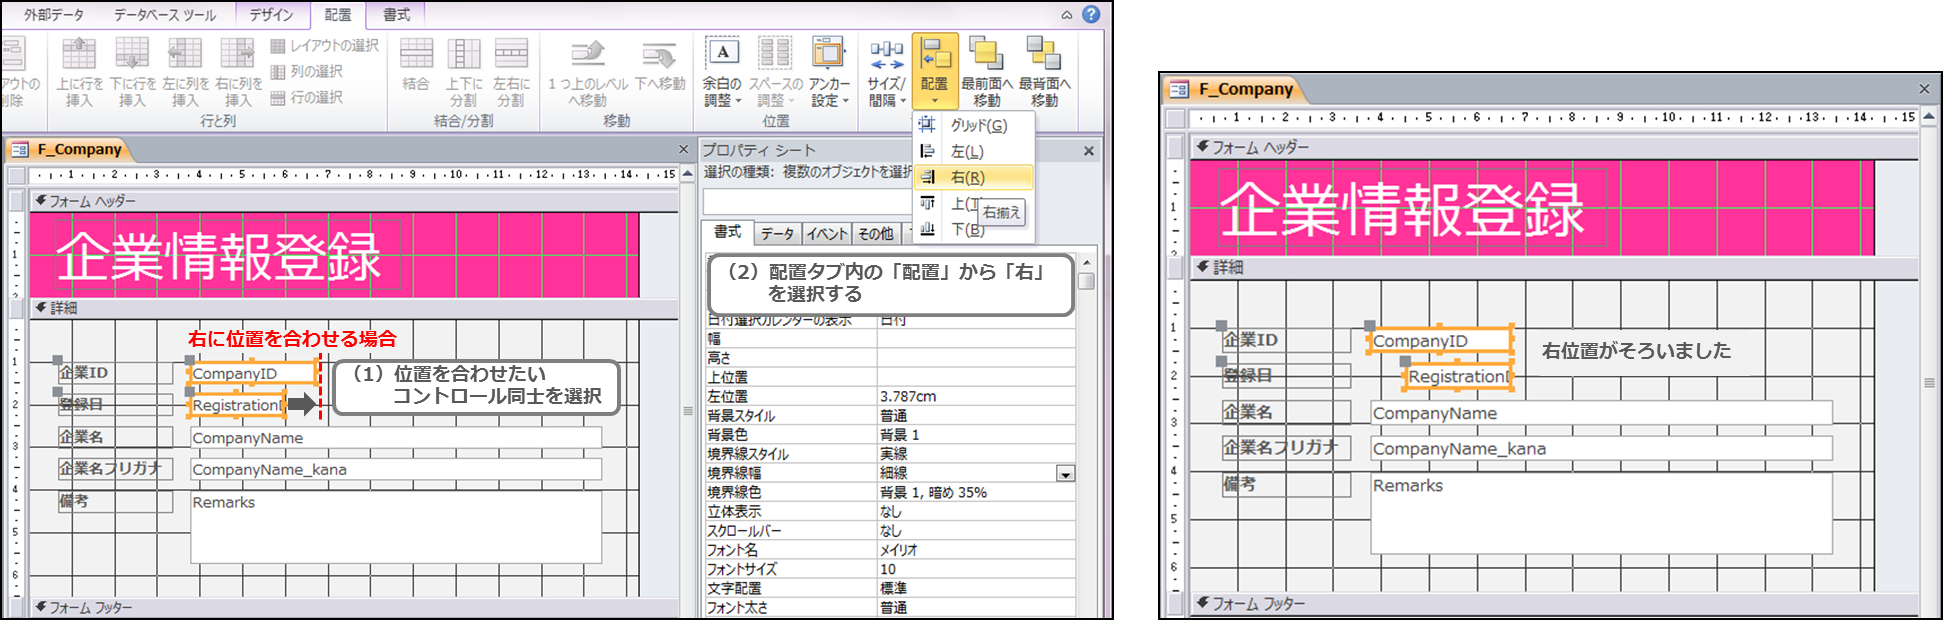Select the 書式 property sheet tab

tap(727, 232)
